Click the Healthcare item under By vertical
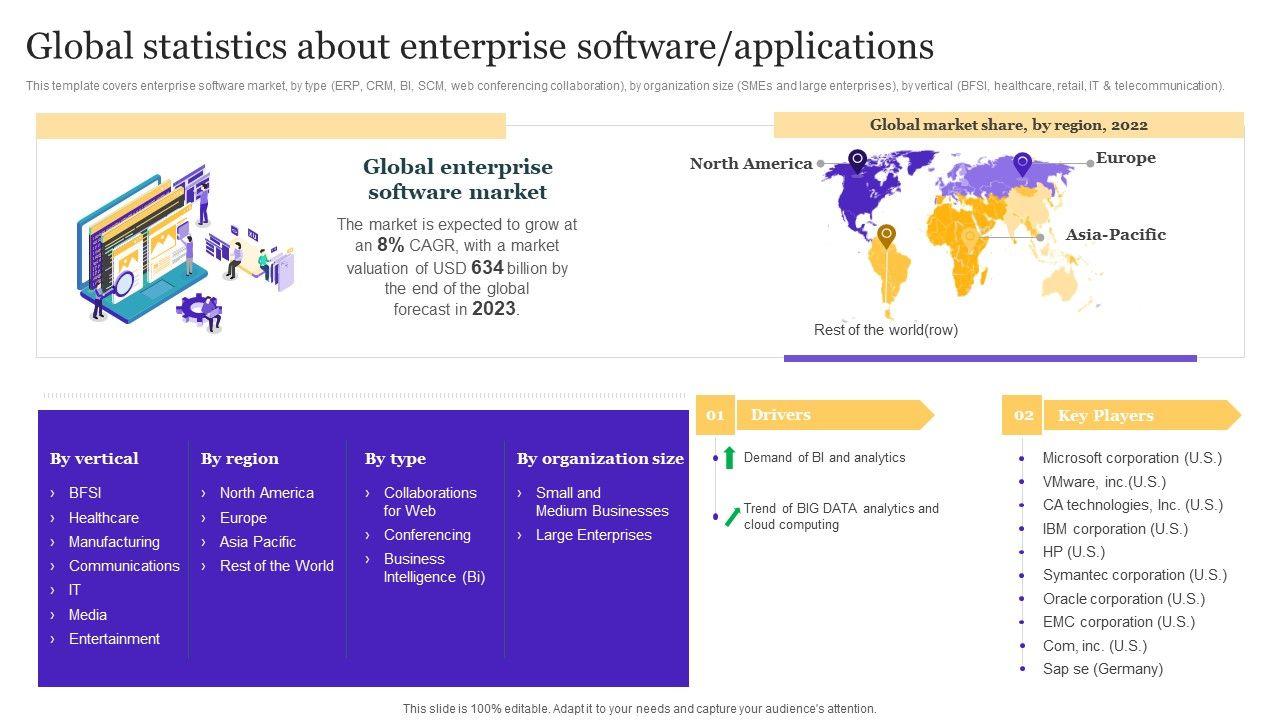Image resolution: width=1280 pixels, height=720 pixels. click(103, 518)
